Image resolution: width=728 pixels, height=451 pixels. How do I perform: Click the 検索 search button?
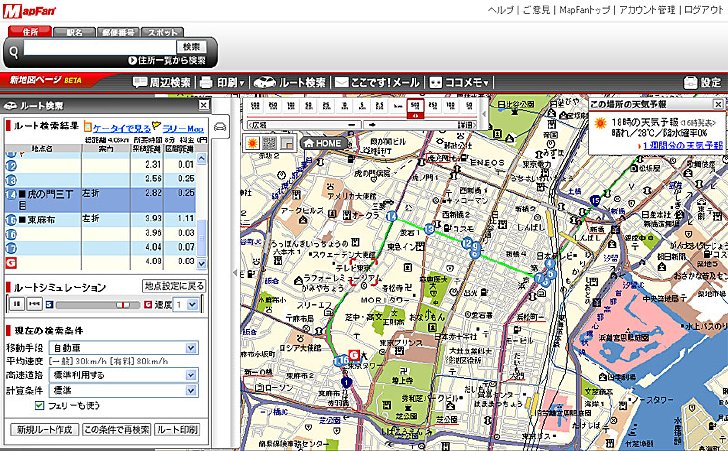191,47
